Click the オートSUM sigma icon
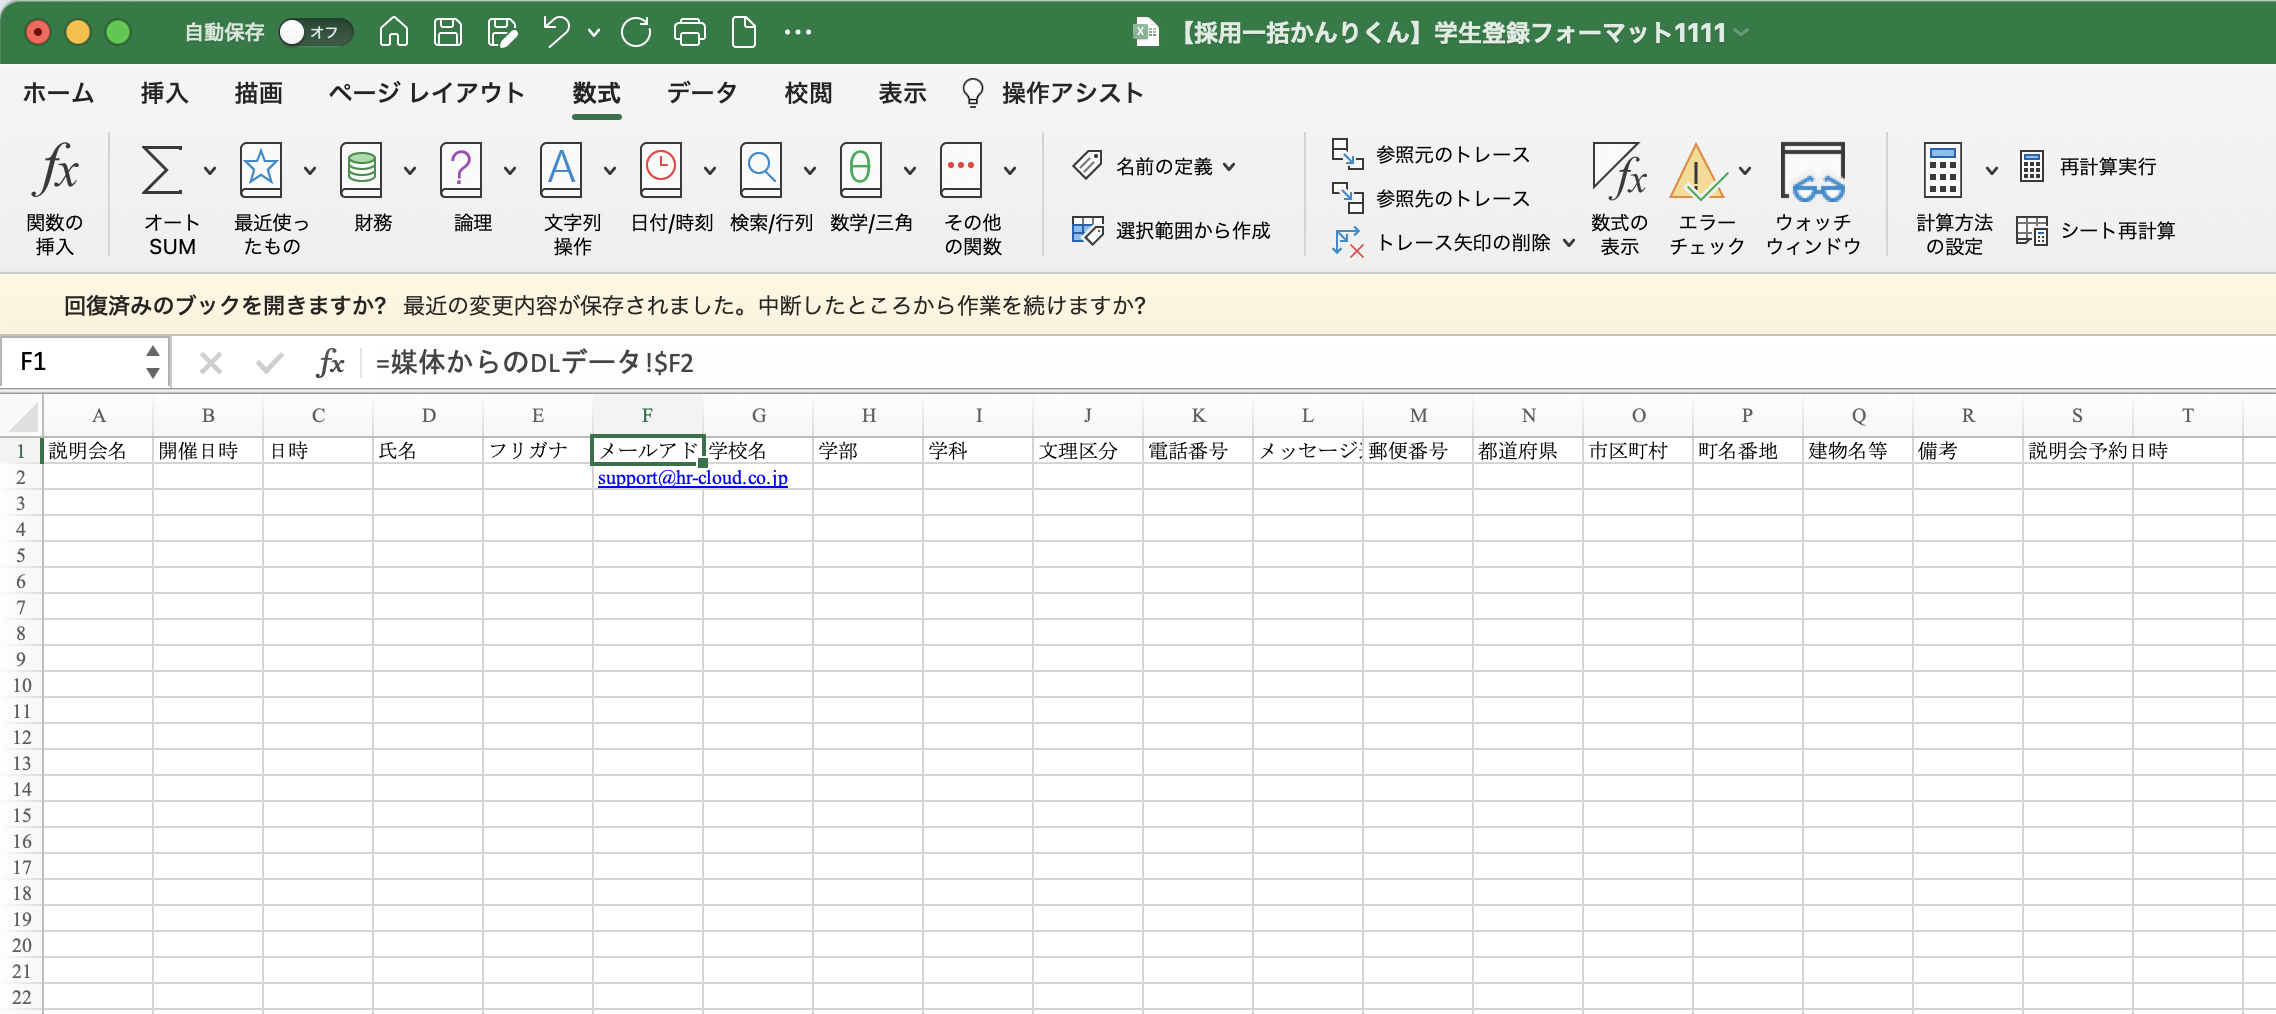Viewport: 2276px width, 1014px height. coord(162,172)
